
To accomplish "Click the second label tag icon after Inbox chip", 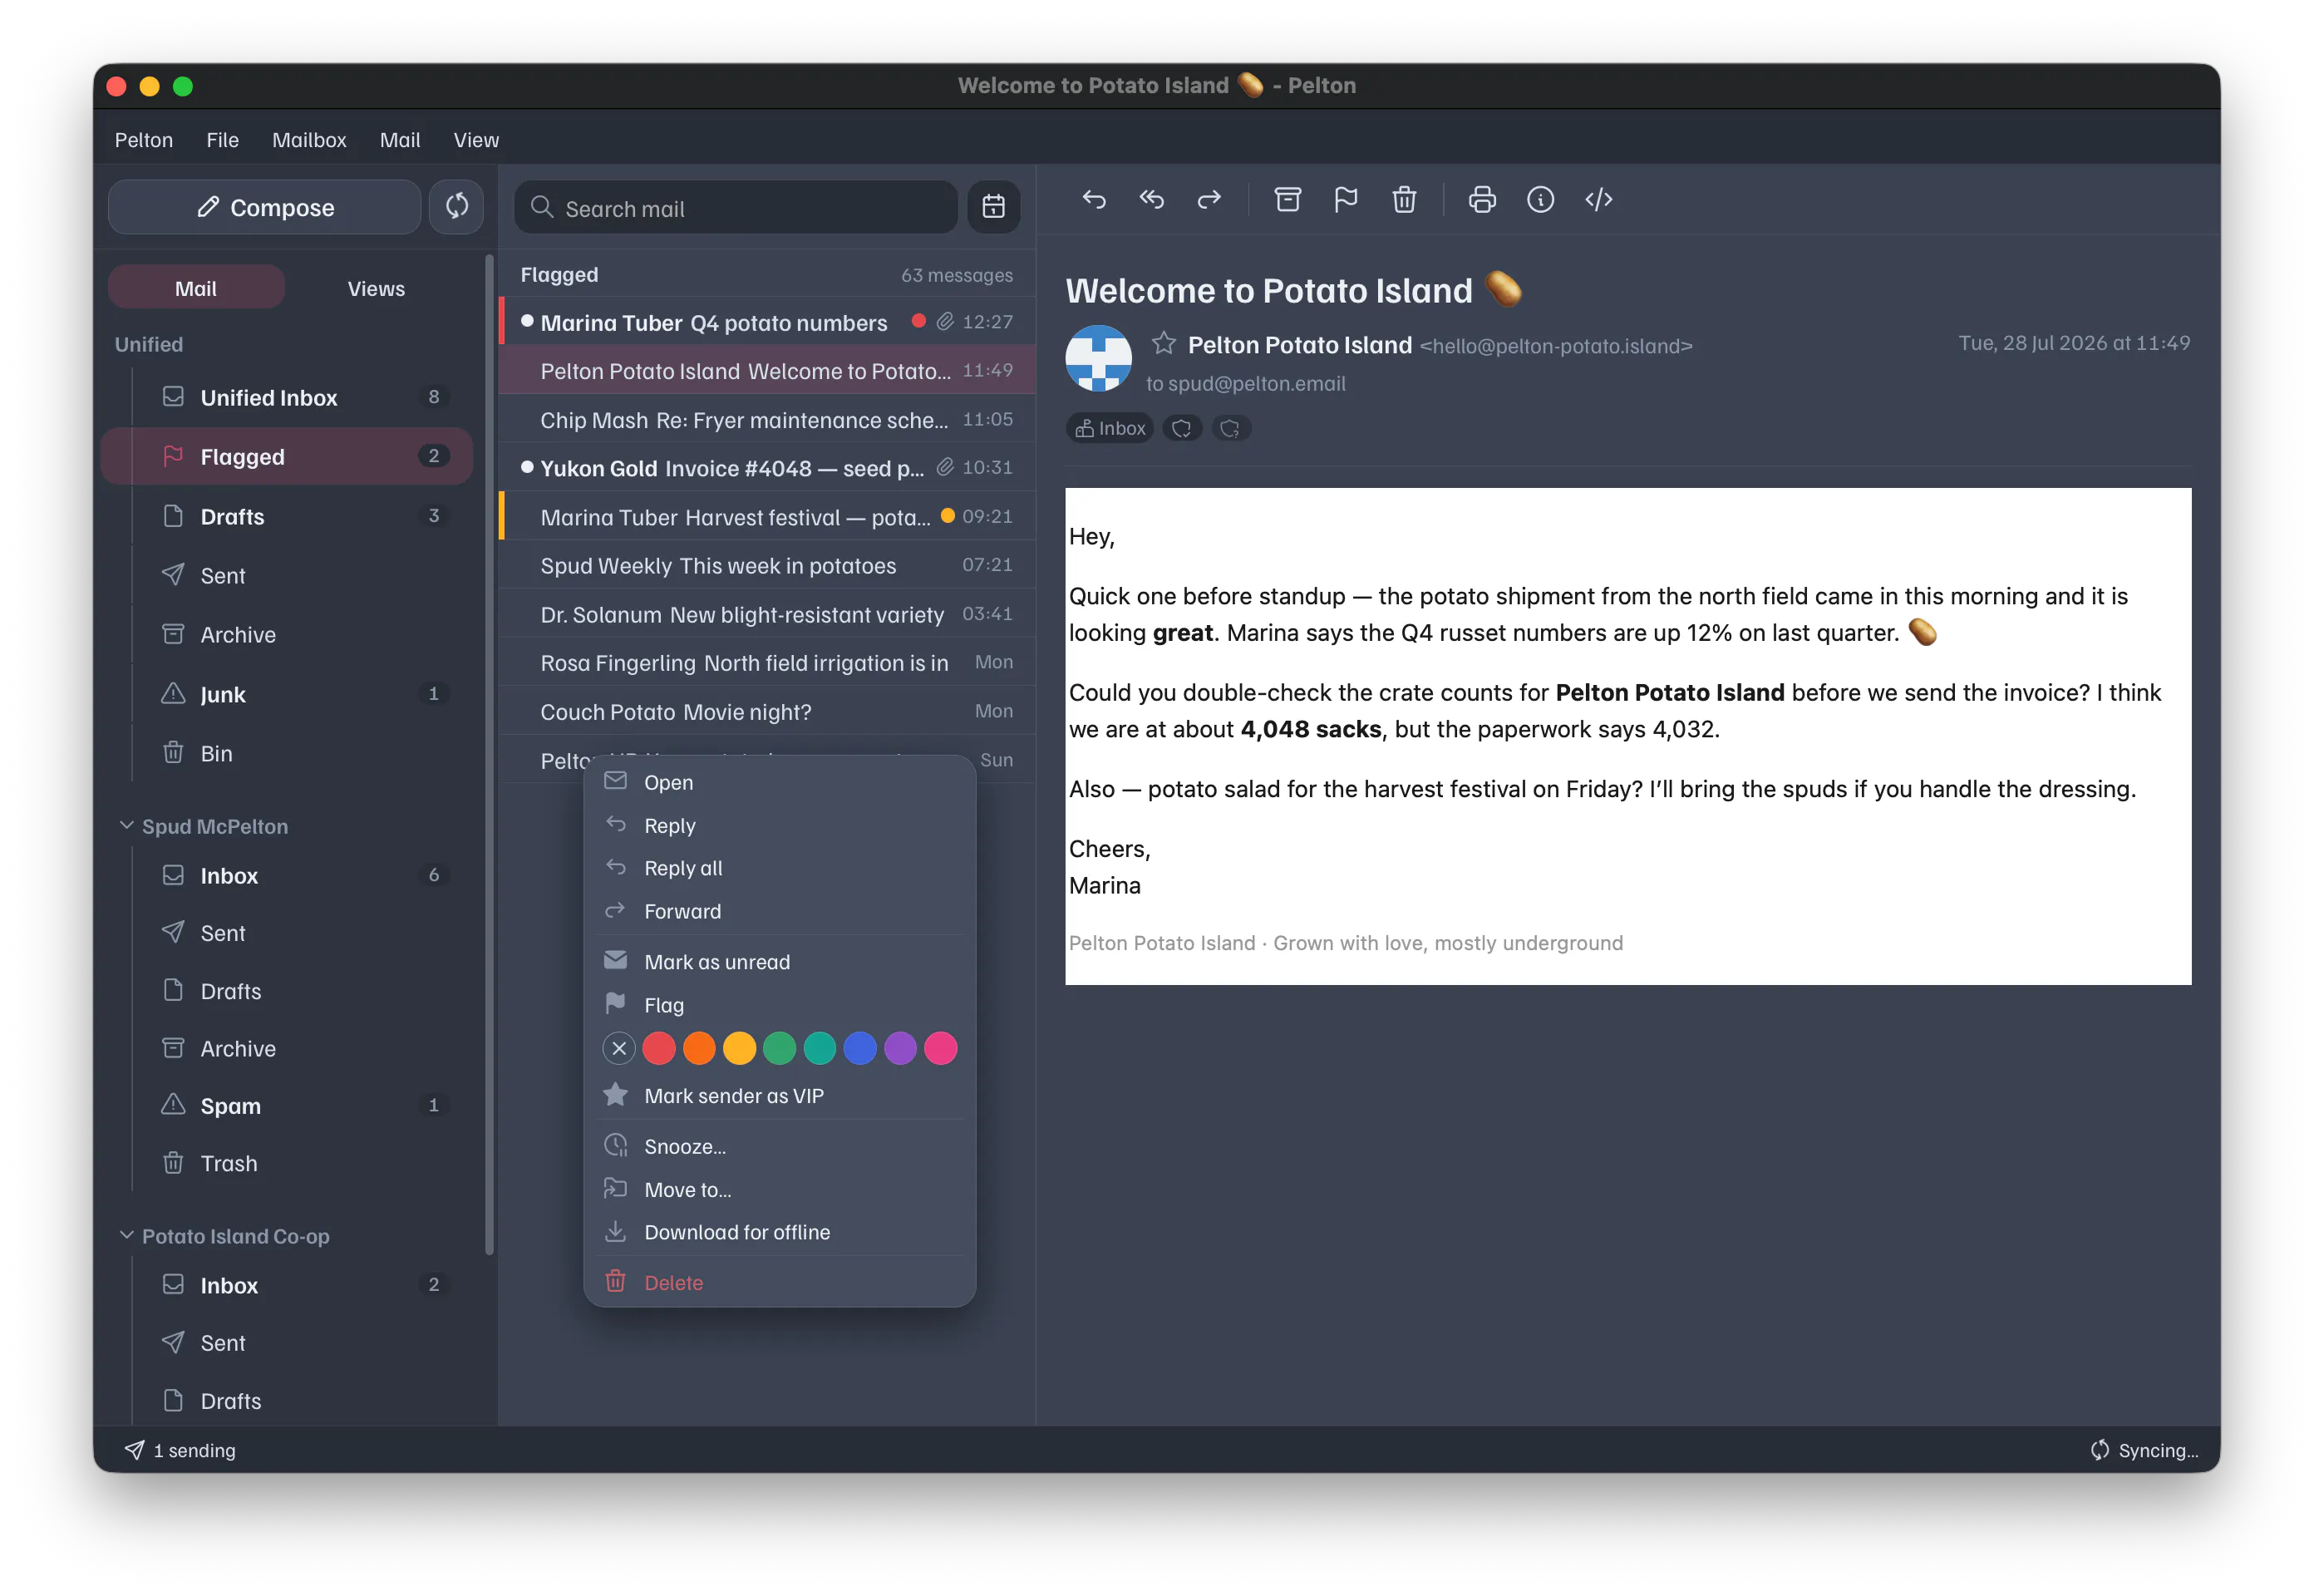I will [x=1230, y=428].
